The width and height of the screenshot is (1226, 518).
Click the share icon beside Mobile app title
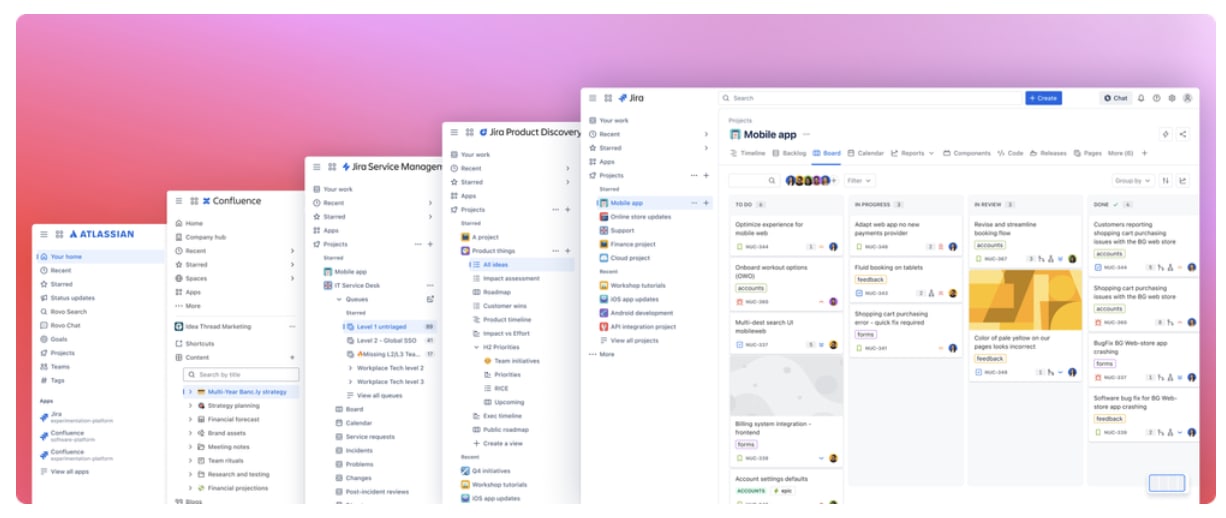tap(1182, 134)
